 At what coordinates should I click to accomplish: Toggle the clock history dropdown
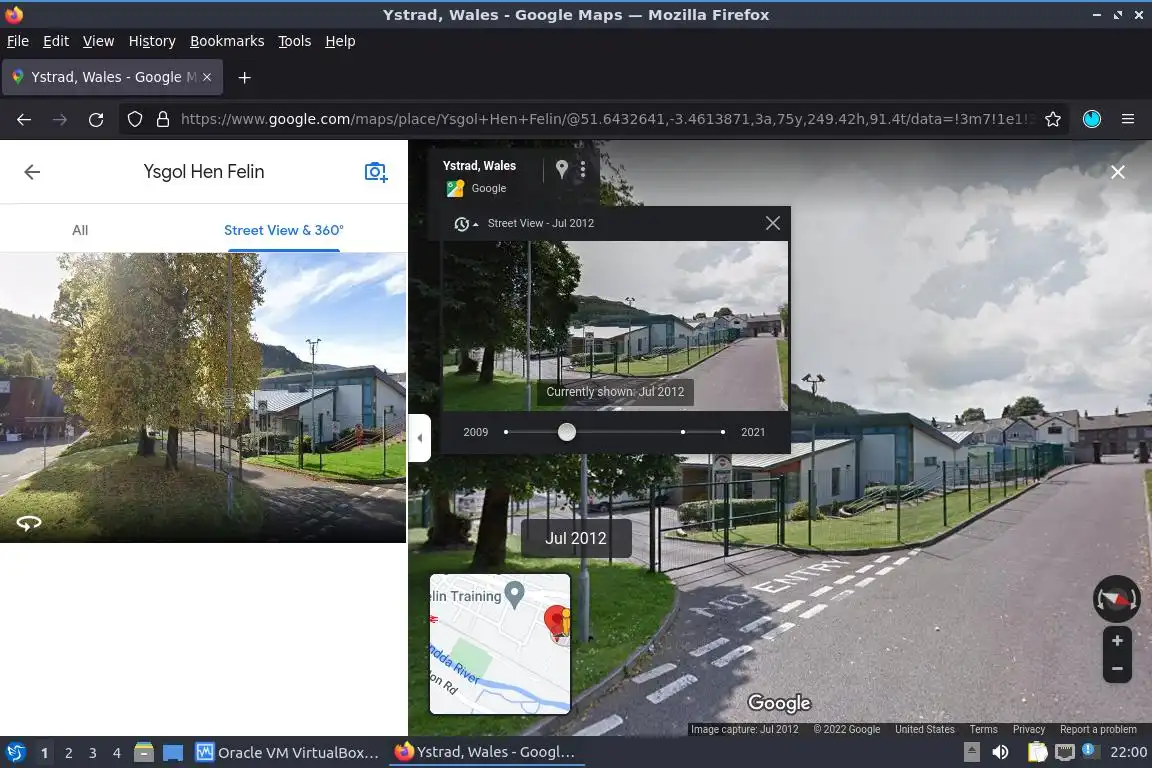466,224
